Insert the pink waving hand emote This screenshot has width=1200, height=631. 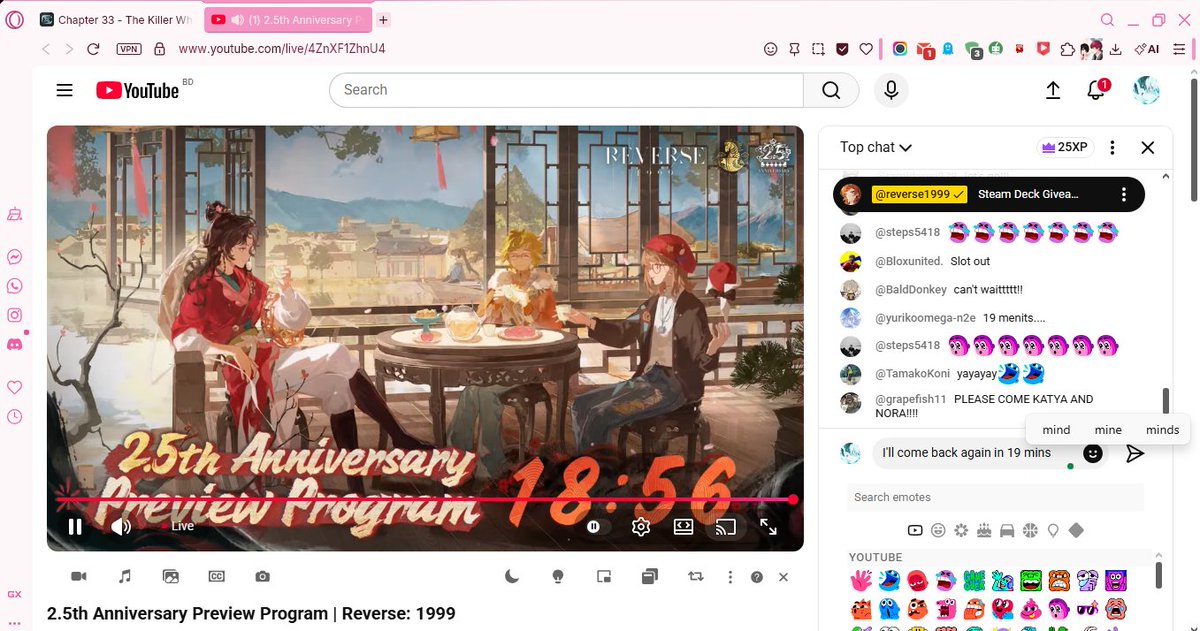tap(861, 580)
